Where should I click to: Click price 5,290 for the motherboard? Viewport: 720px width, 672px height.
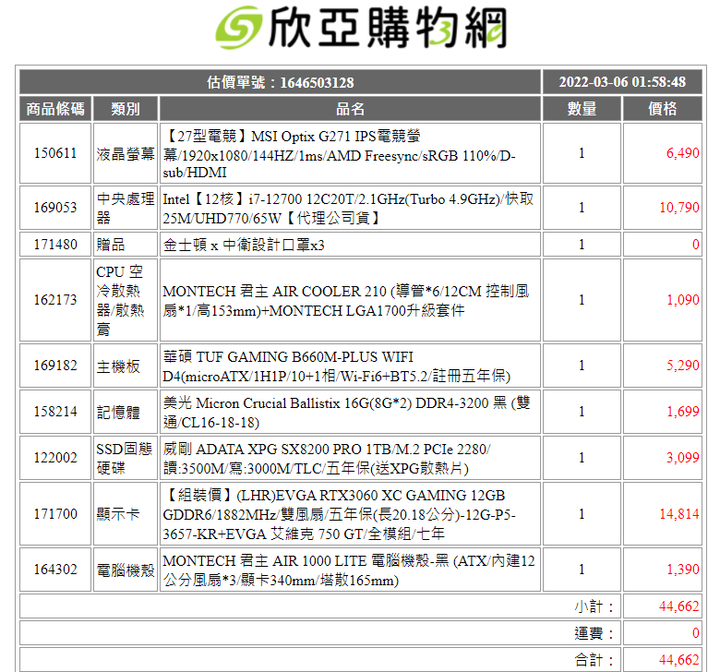[x=682, y=366]
